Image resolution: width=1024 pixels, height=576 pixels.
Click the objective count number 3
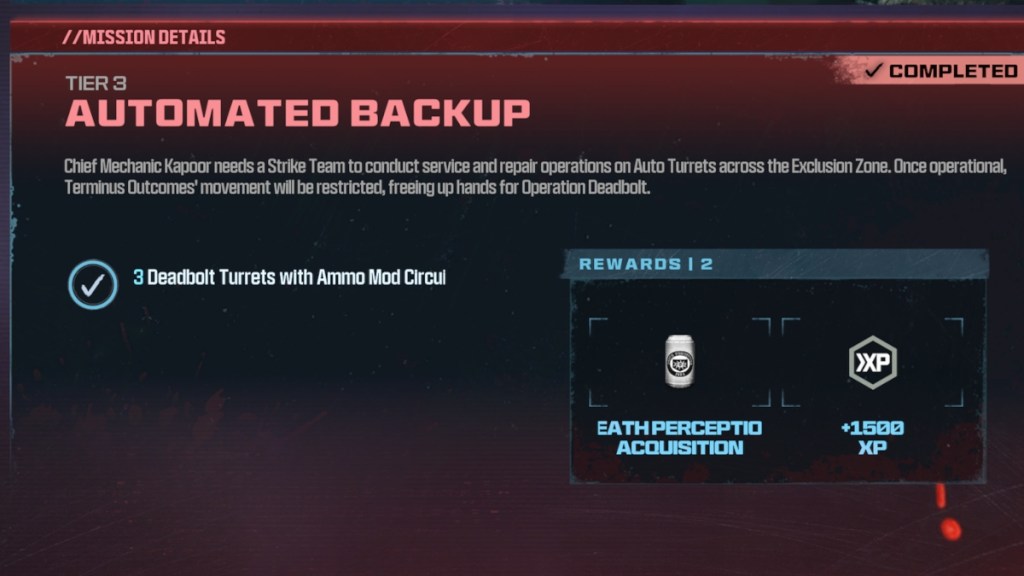click(138, 278)
